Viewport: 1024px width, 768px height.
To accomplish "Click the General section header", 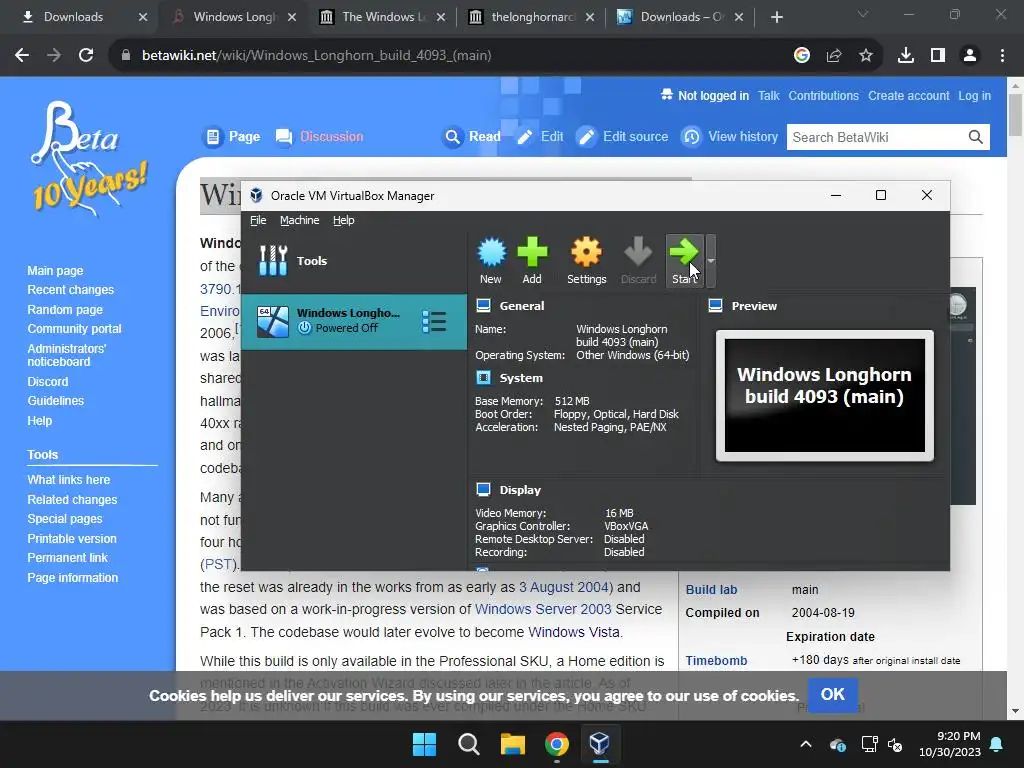I will 521,306.
